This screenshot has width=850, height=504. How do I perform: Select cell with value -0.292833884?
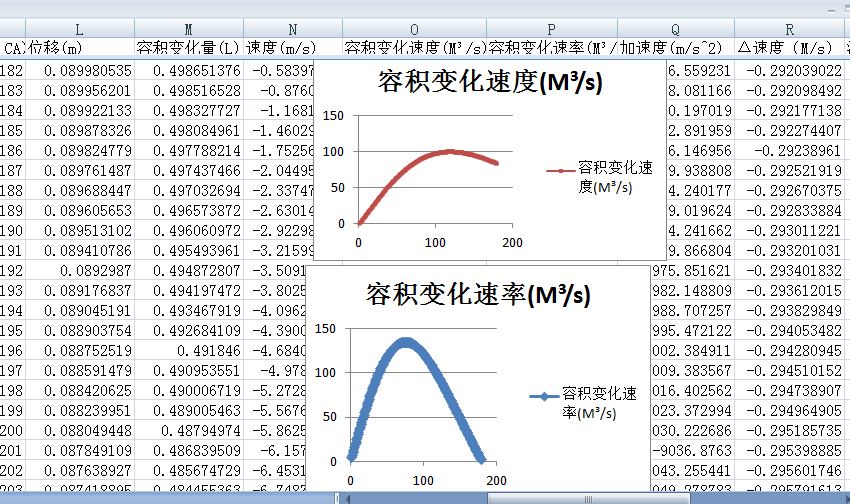click(789, 210)
